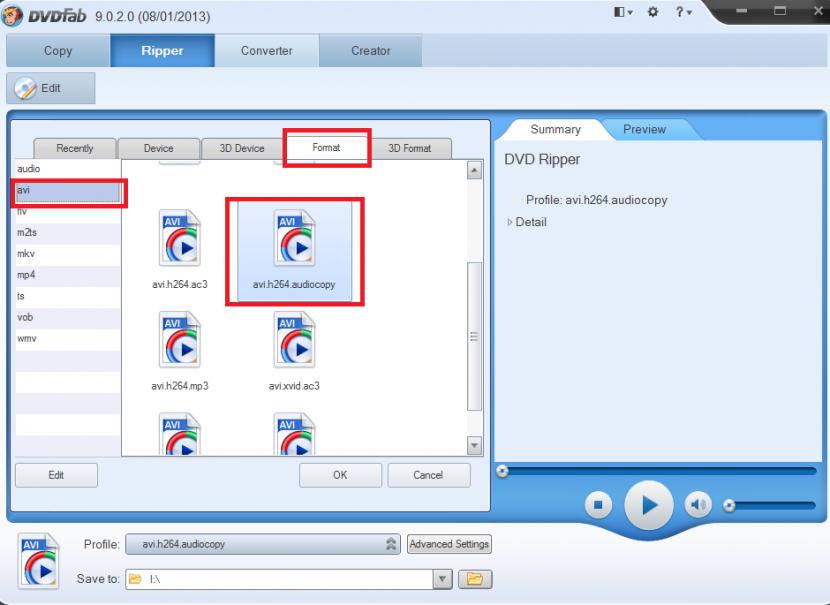Click the Save to path field
This screenshot has width=830, height=605.
coord(279,579)
